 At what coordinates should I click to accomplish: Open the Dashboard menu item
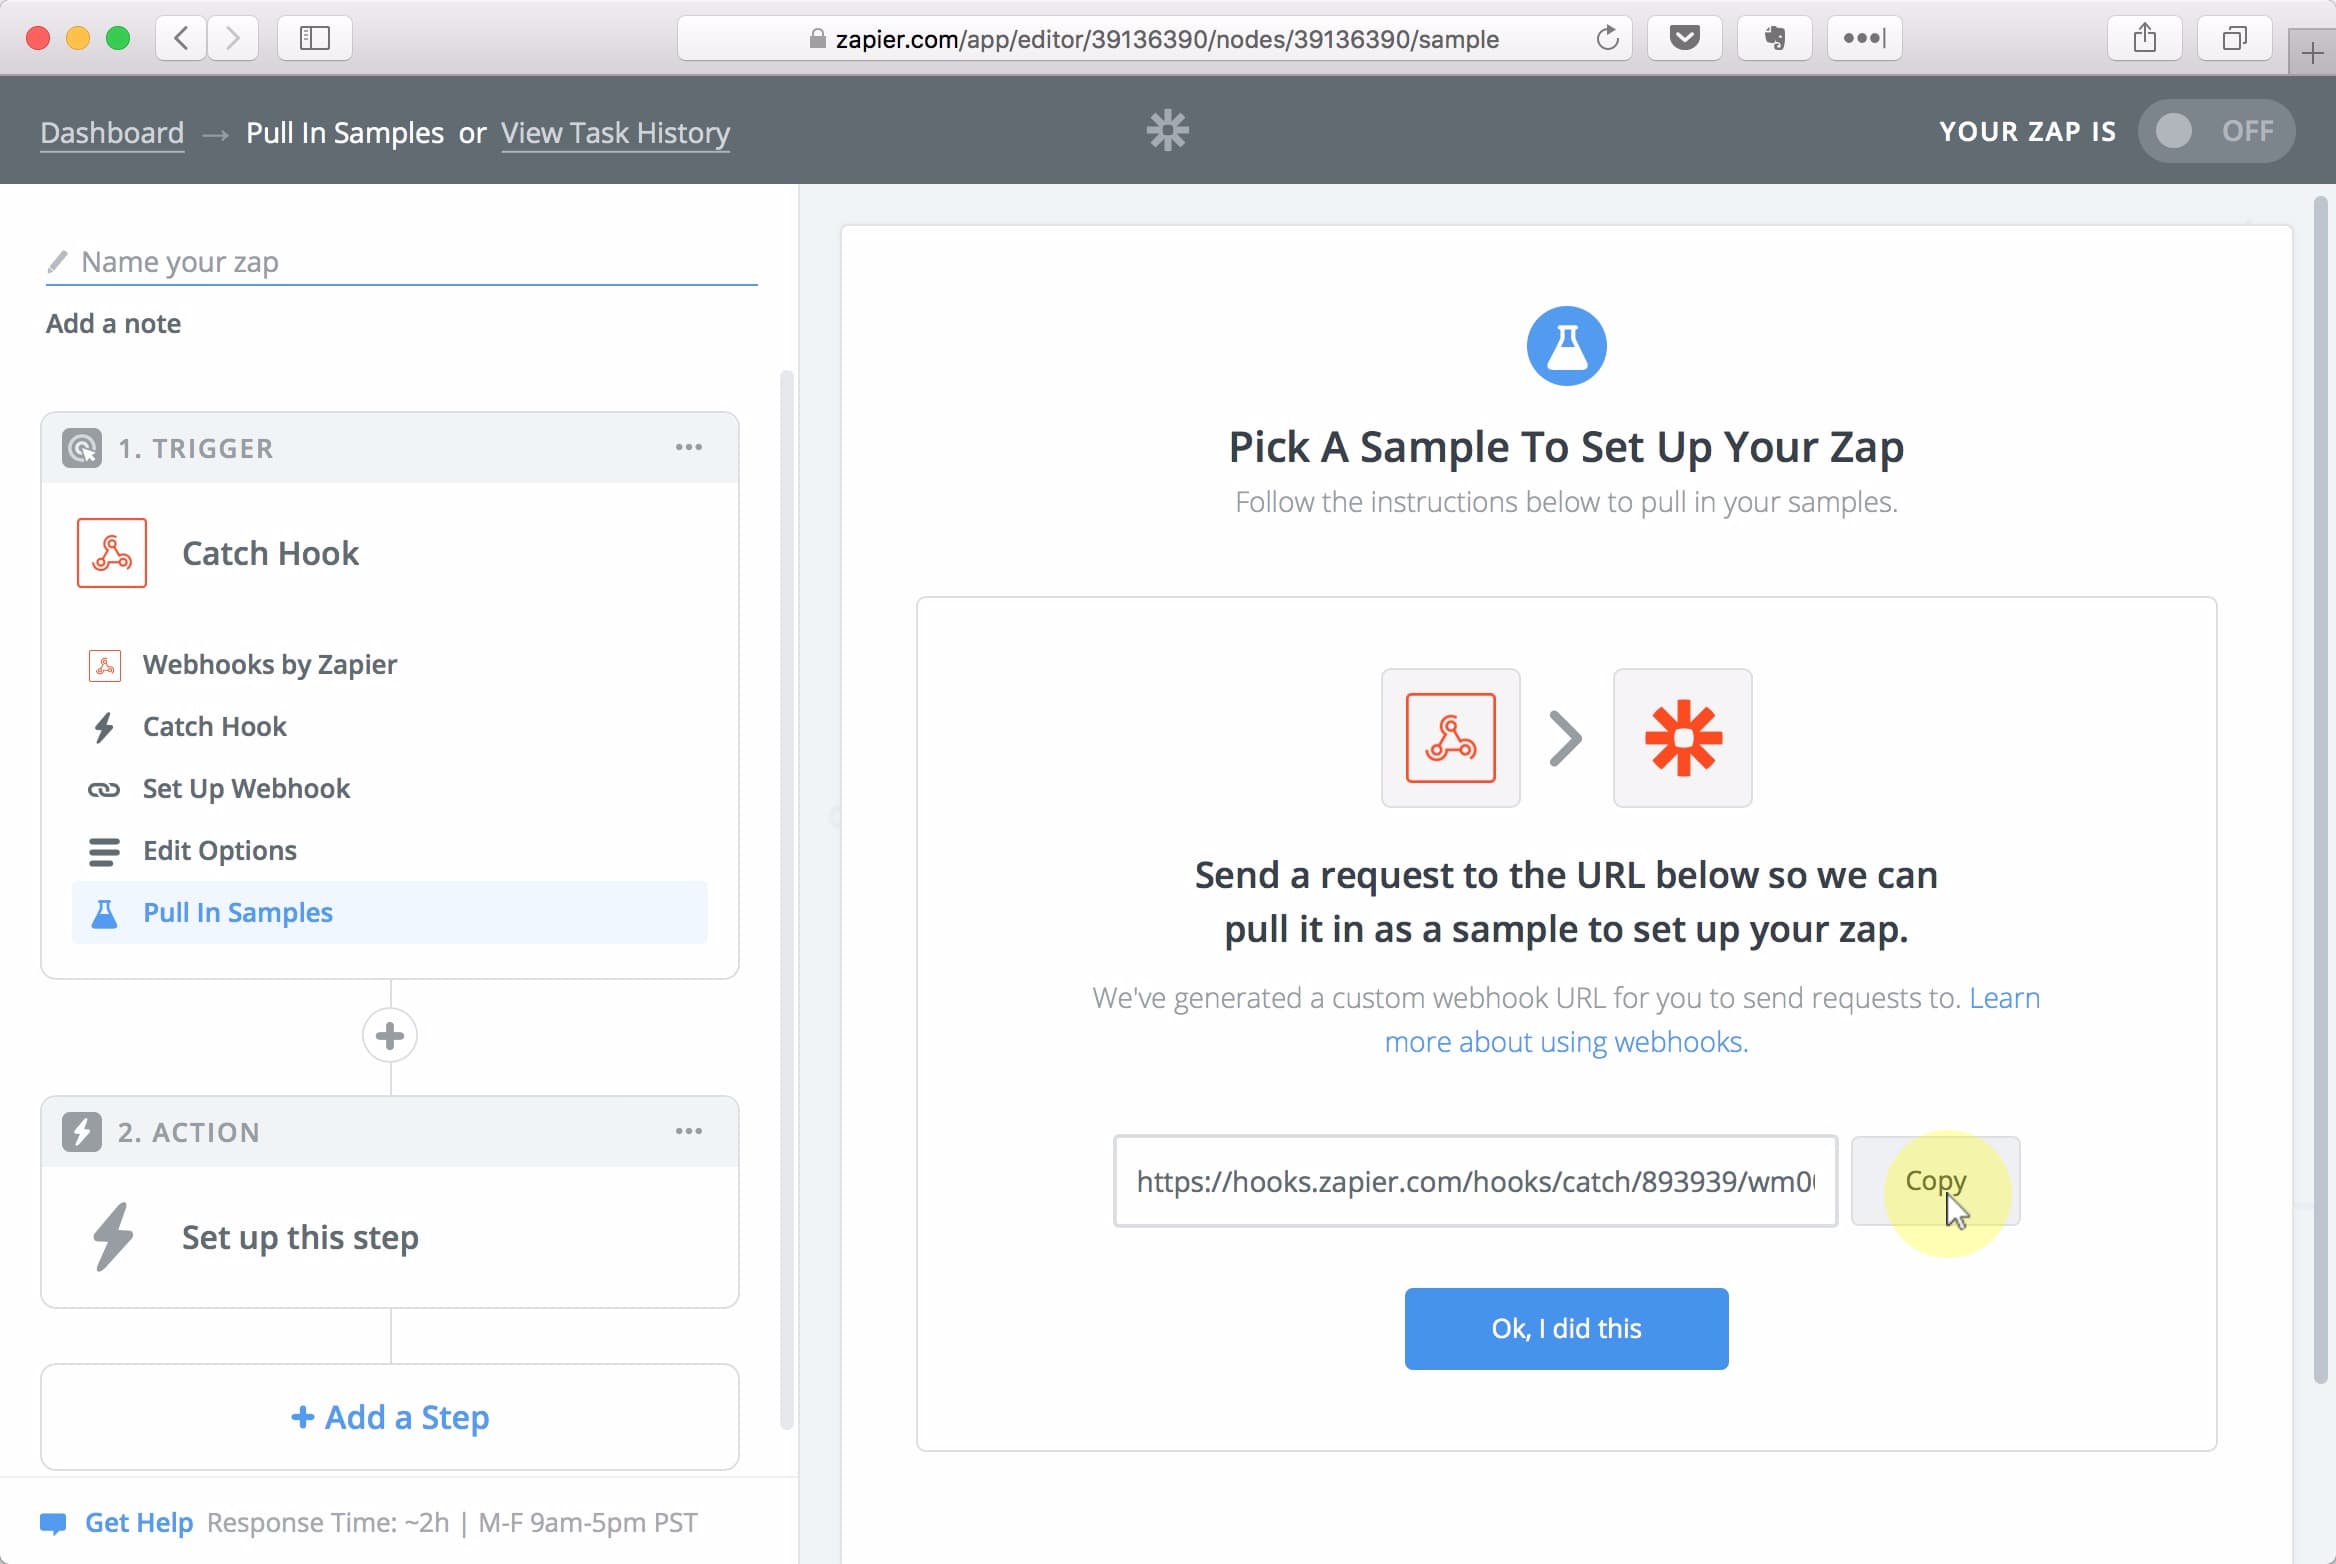click(x=110, y=131)
